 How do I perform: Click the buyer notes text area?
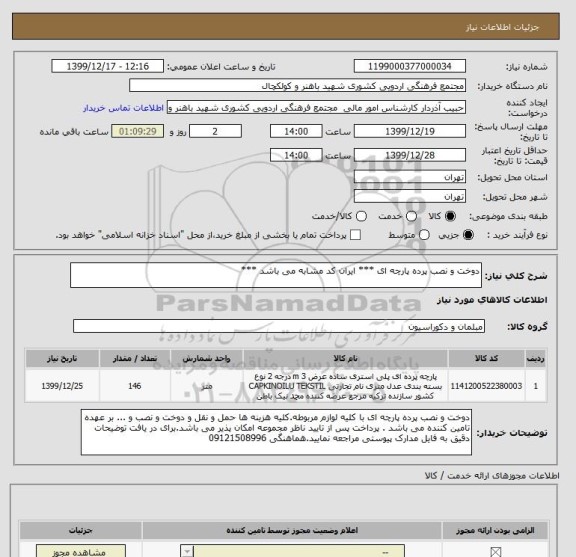(276, 432)
